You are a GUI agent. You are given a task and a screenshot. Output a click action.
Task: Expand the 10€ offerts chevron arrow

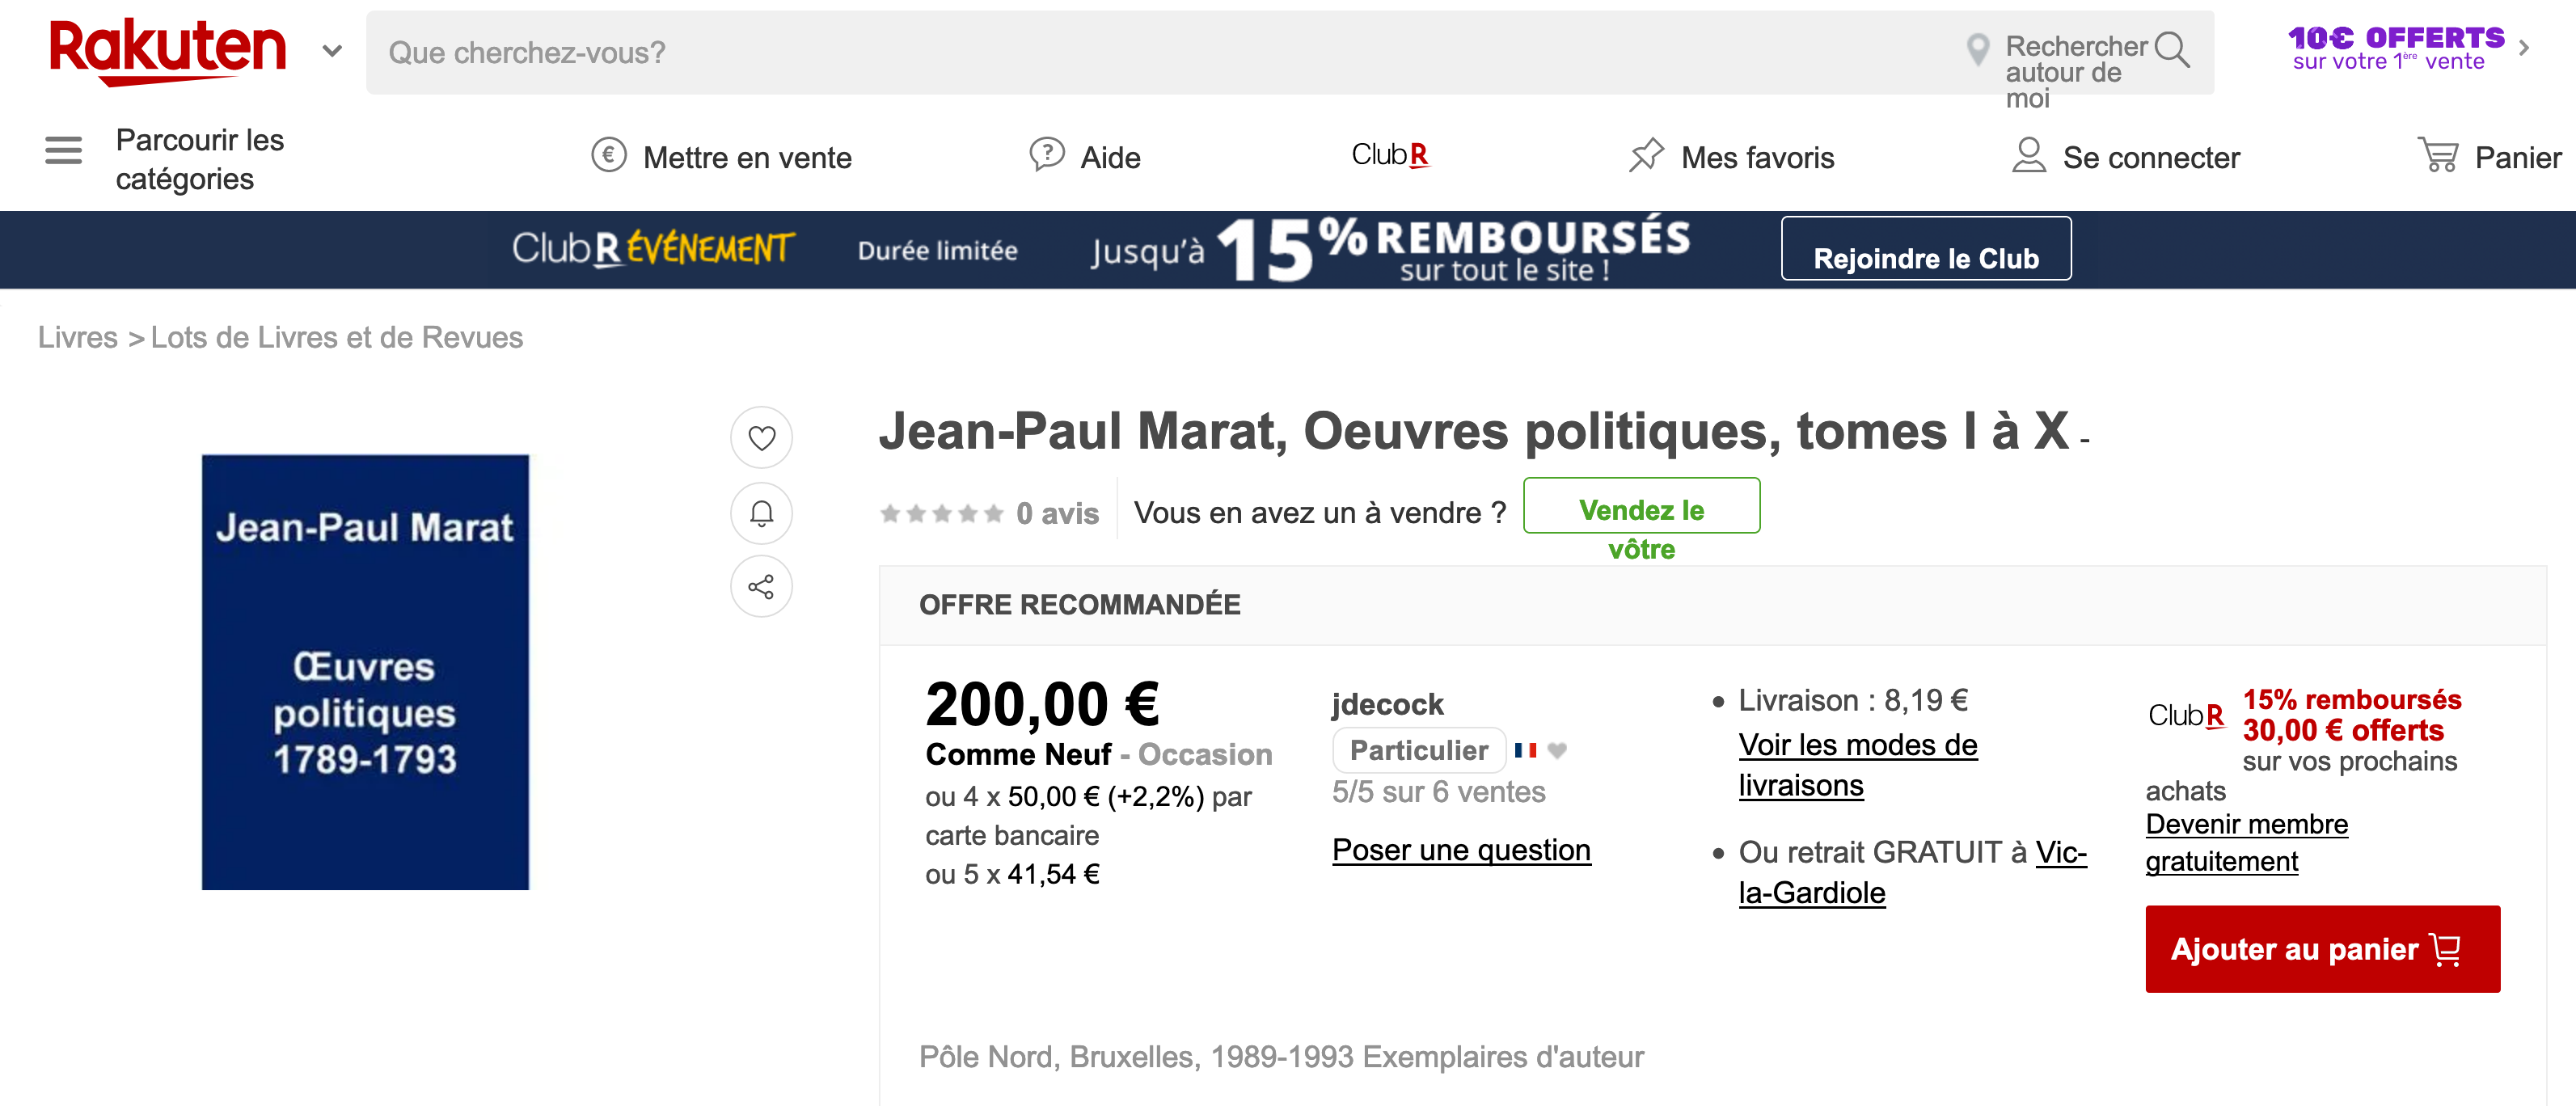tap(2524, 48)
